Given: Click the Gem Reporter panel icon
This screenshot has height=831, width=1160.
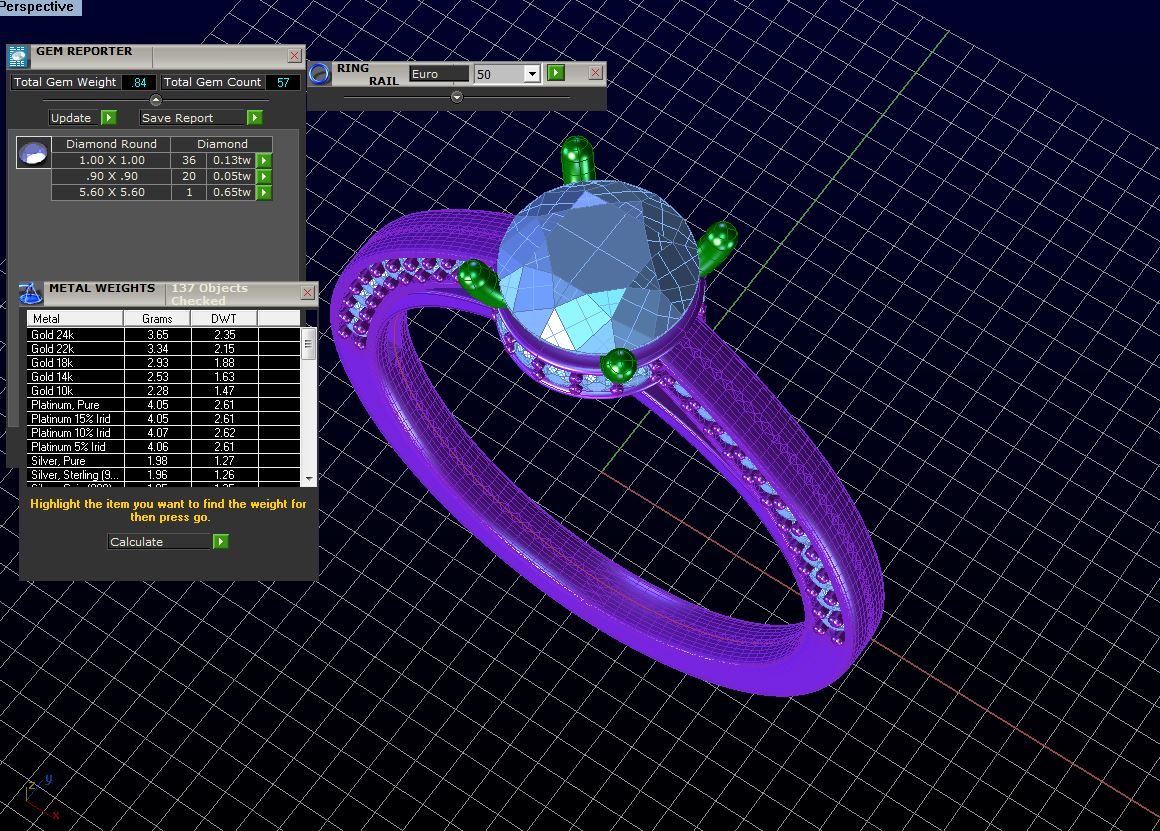Looking at the screenshot, I should 18,56.
